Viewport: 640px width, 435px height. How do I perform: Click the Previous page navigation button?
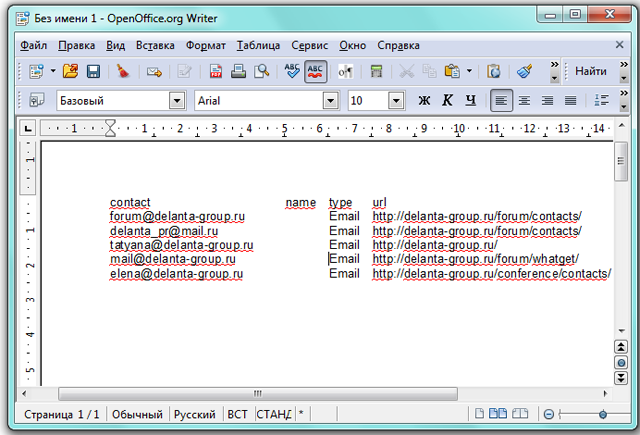[621, 347]
